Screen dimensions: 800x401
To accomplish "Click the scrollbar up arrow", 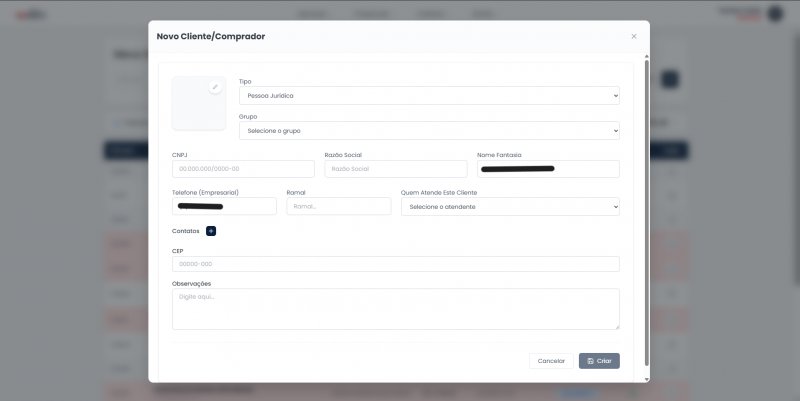I will click(647, 56).
